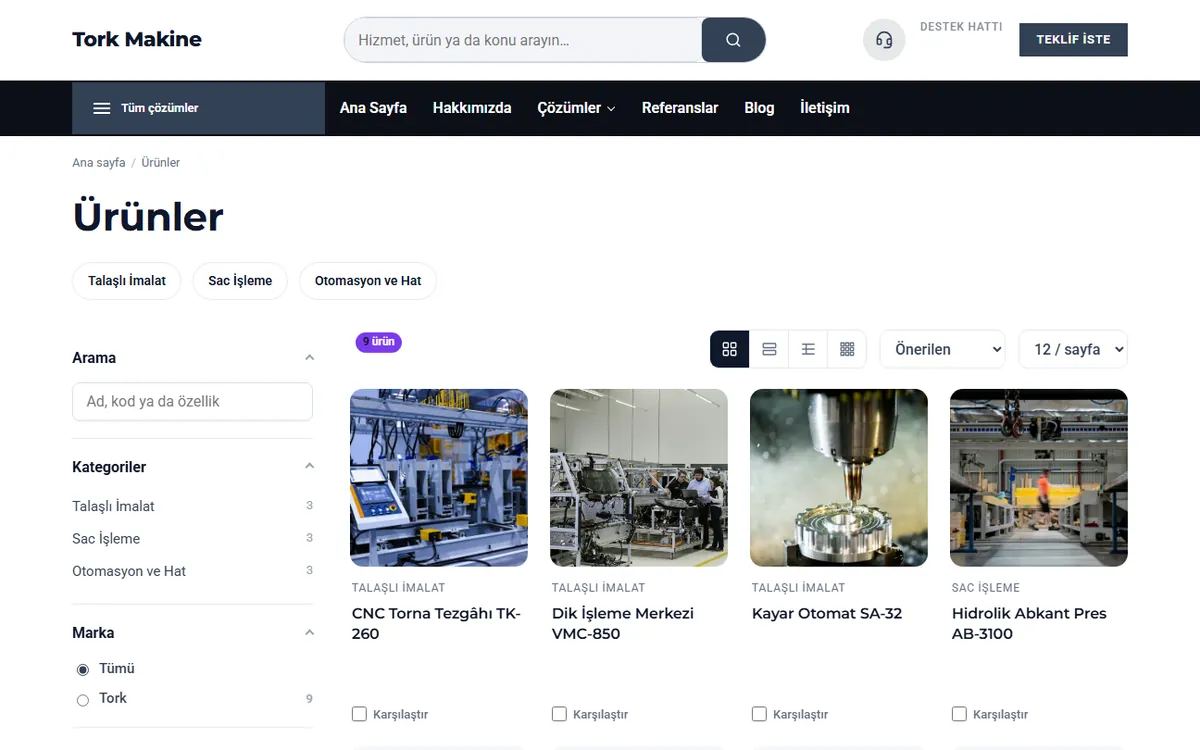Screen dimensions: 1200x750
Task: Collapse the Arama filter section
Action: (309, 358)
